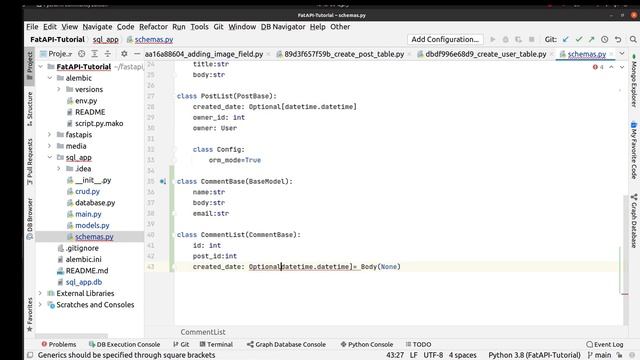The width and height of the screenshot is (640, 360).
Task: Open the DB Browser tool window
Action: click(x=29, y=219)
